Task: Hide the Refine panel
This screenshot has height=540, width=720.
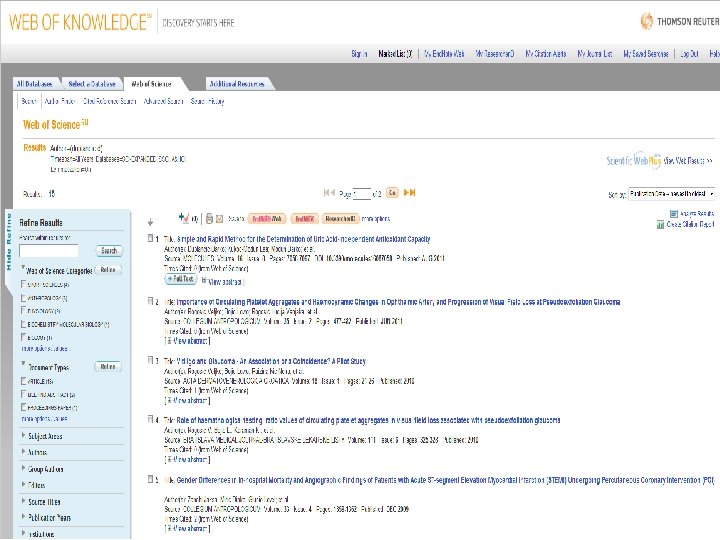Action: (x=8, y=242)
